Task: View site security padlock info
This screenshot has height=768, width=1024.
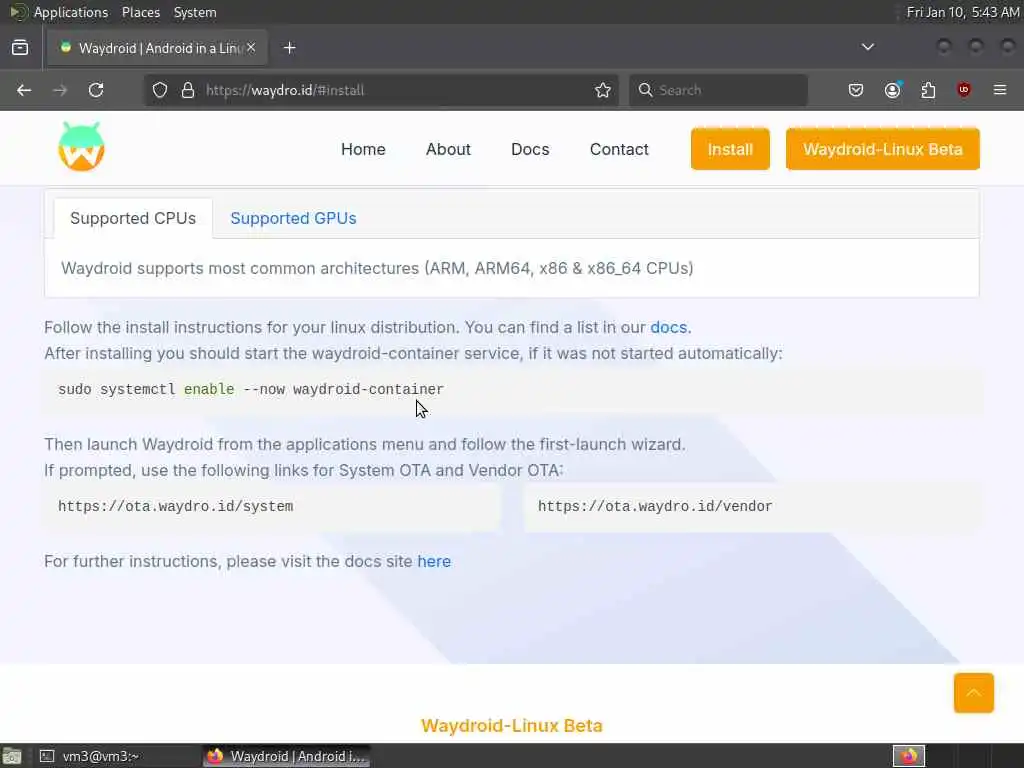Action: coord(188,90)
